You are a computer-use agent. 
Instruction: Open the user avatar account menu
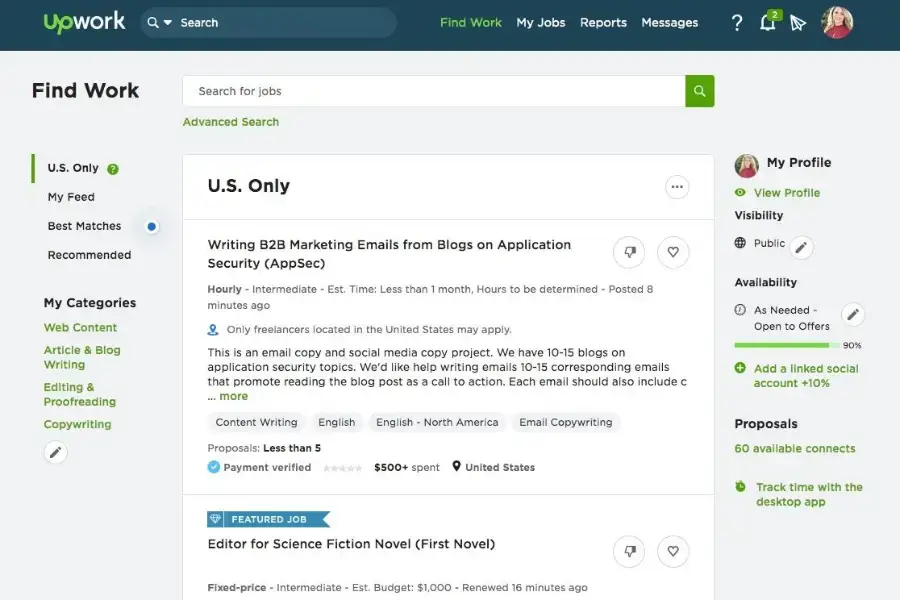(837, 22)
